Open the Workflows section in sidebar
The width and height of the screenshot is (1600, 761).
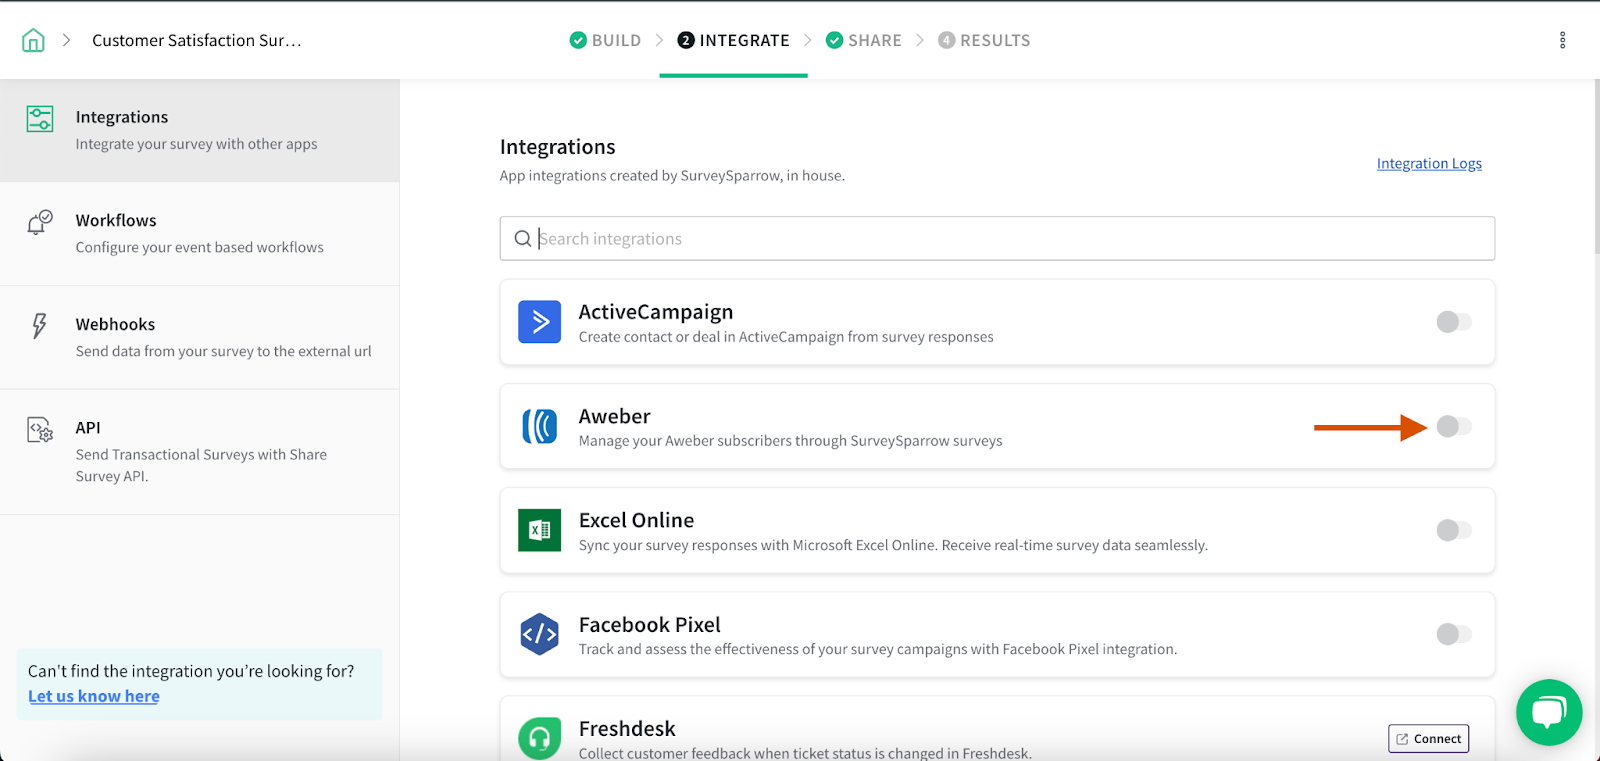coord(200,234)
